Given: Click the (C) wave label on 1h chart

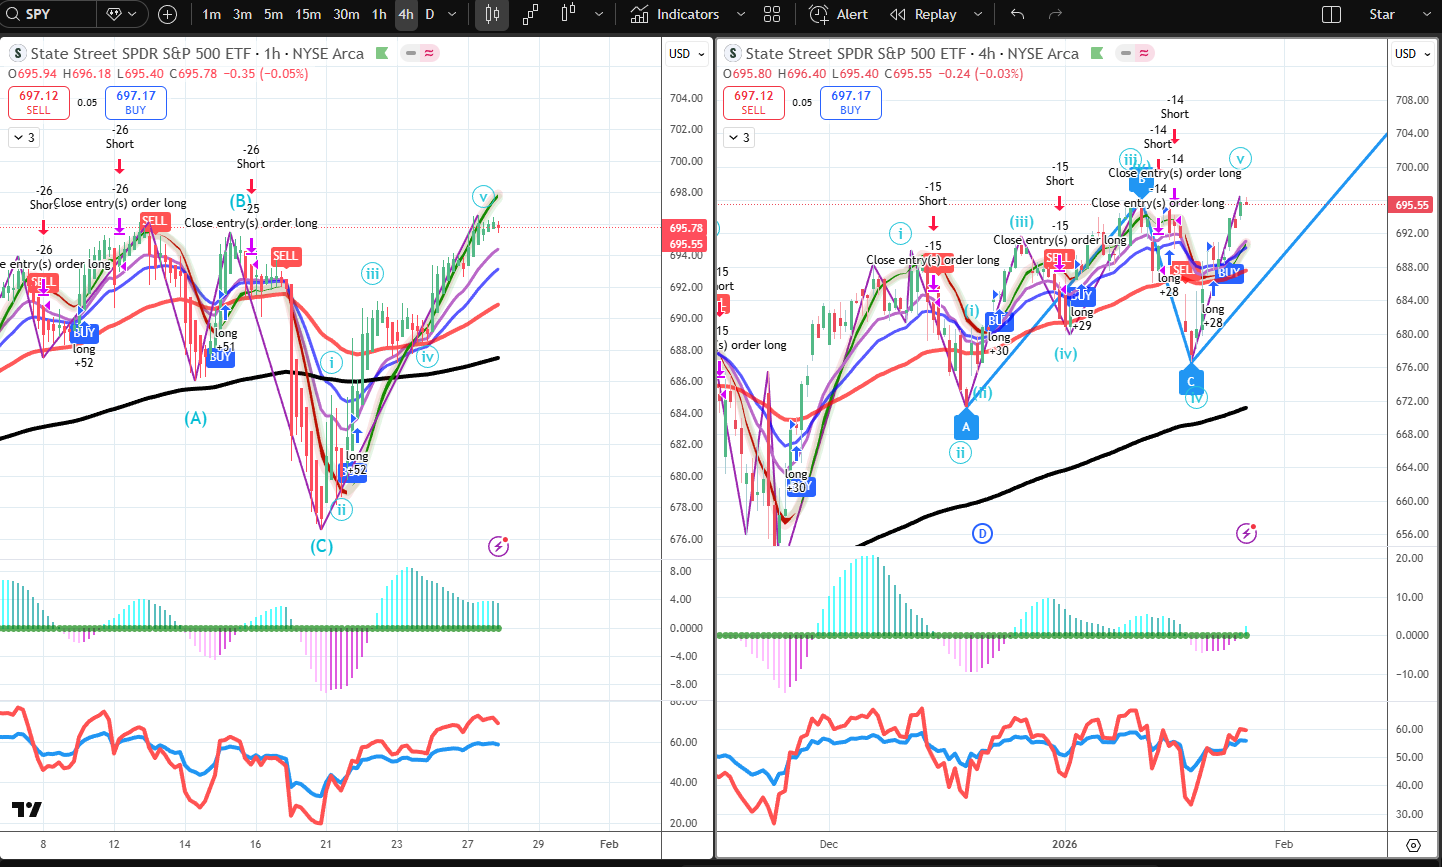Looking at the screenshot, I should coord(321,546).
